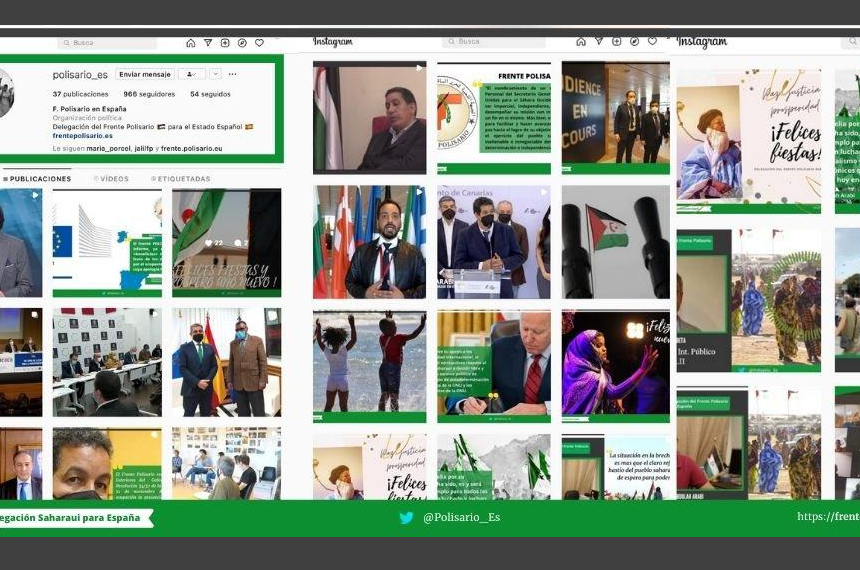Open Canarias podium speech video thumbnail

(x=494, y=242)
